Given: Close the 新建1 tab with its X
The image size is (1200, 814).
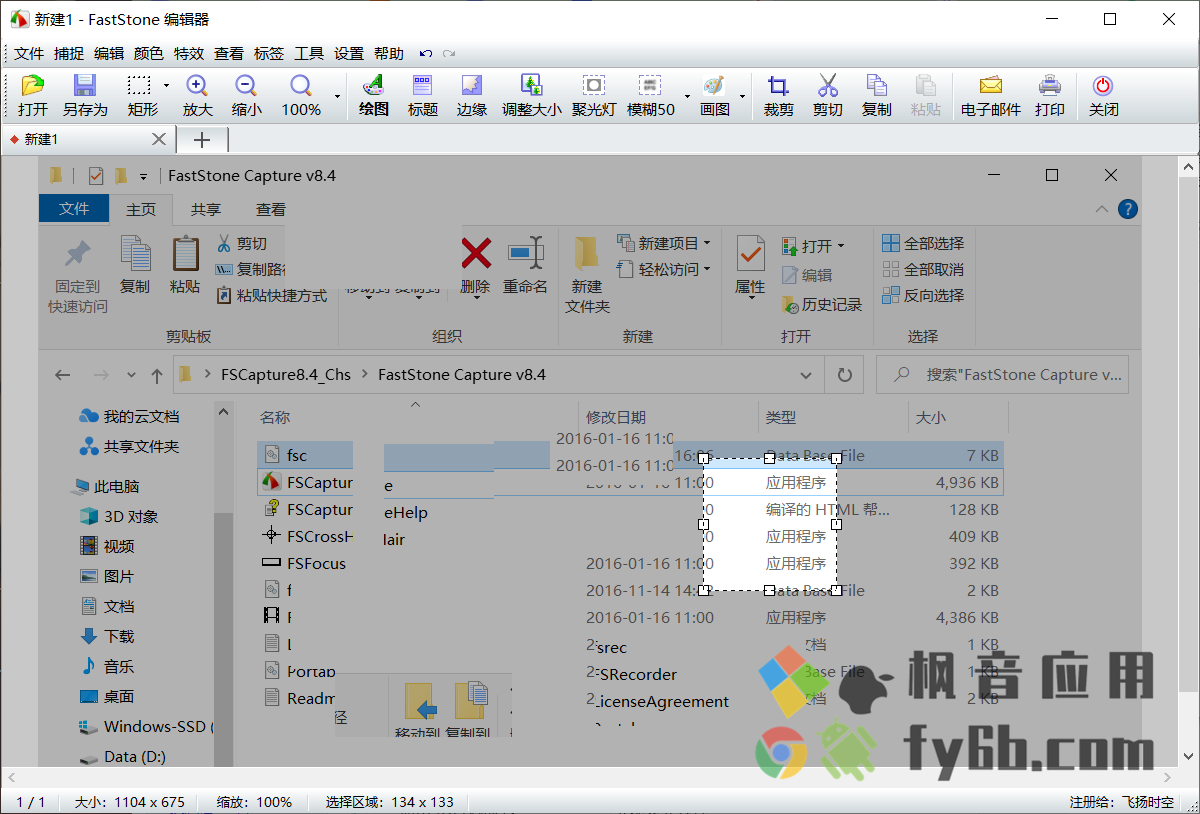Looking at the screenshot, I should coord(159,139).
